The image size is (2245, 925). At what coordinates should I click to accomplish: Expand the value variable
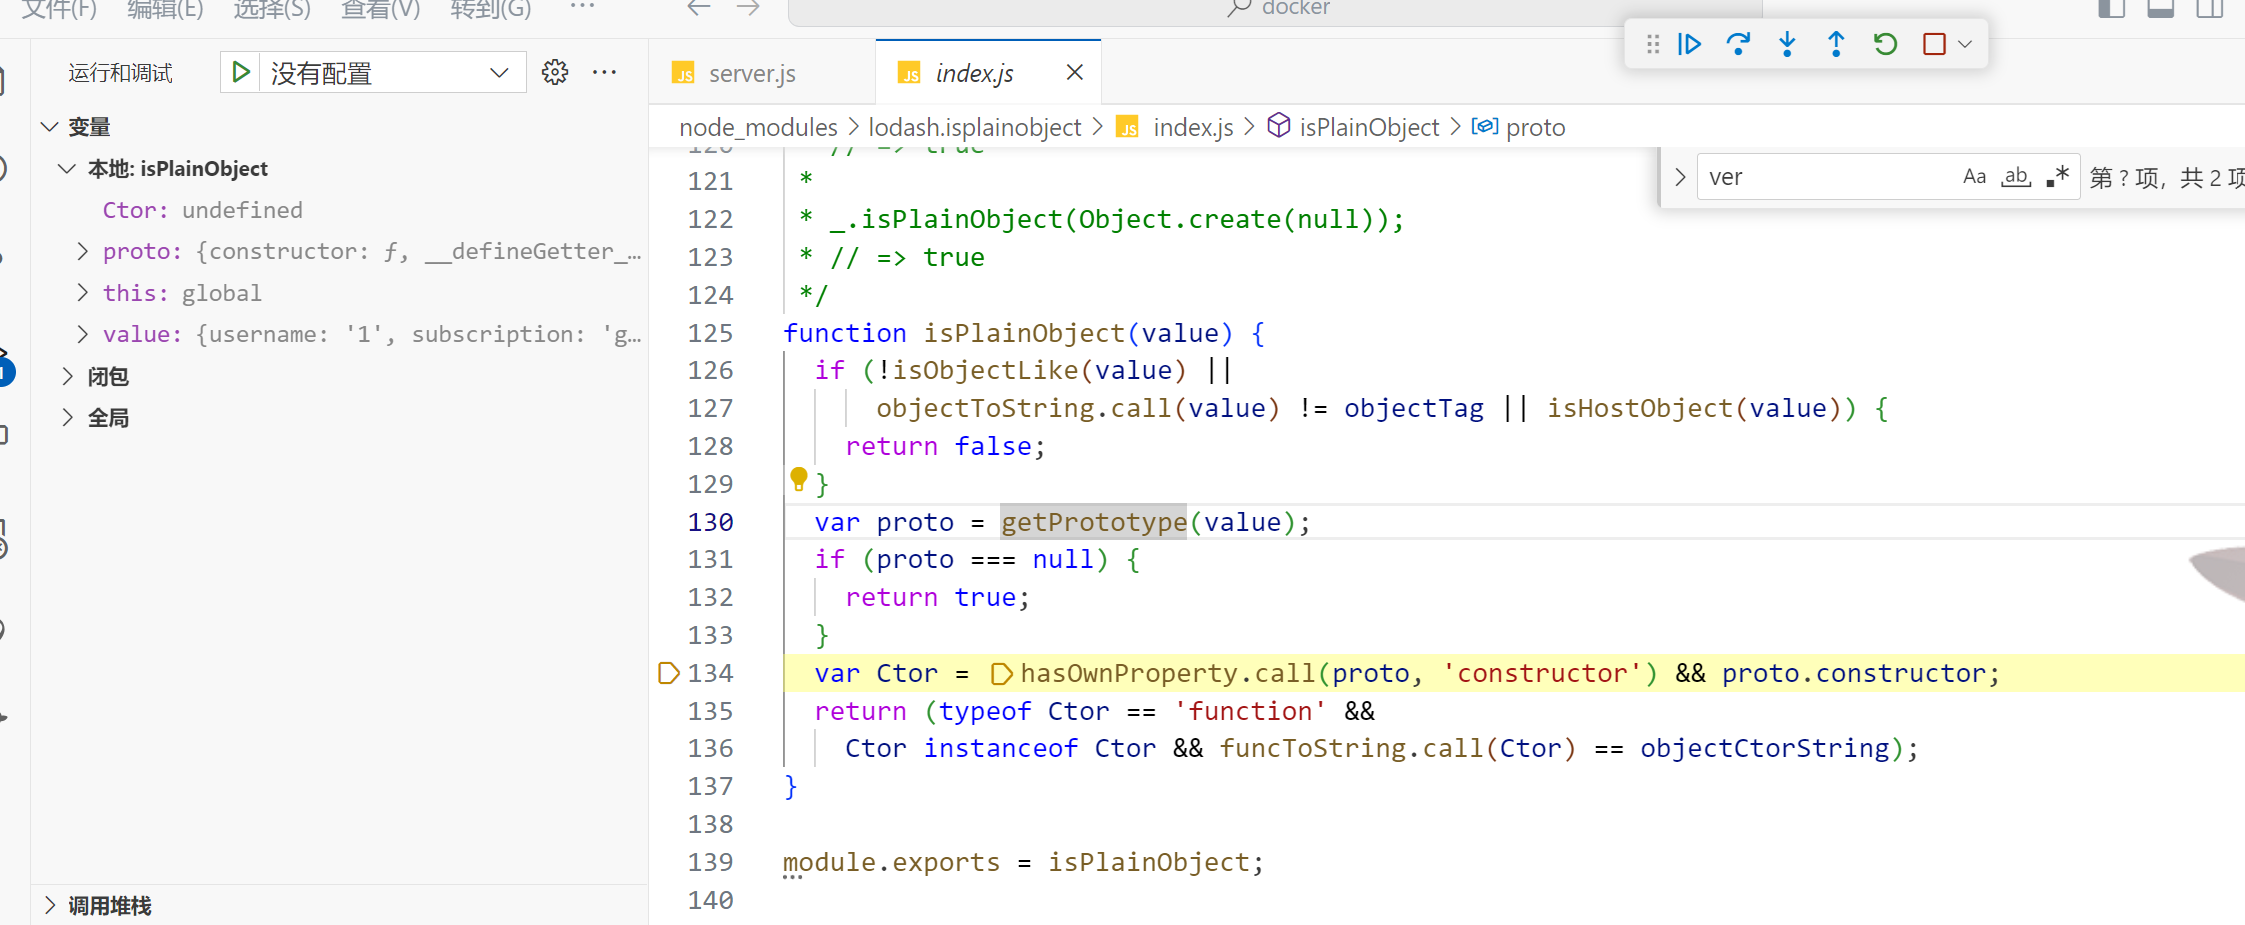point(83,334)
